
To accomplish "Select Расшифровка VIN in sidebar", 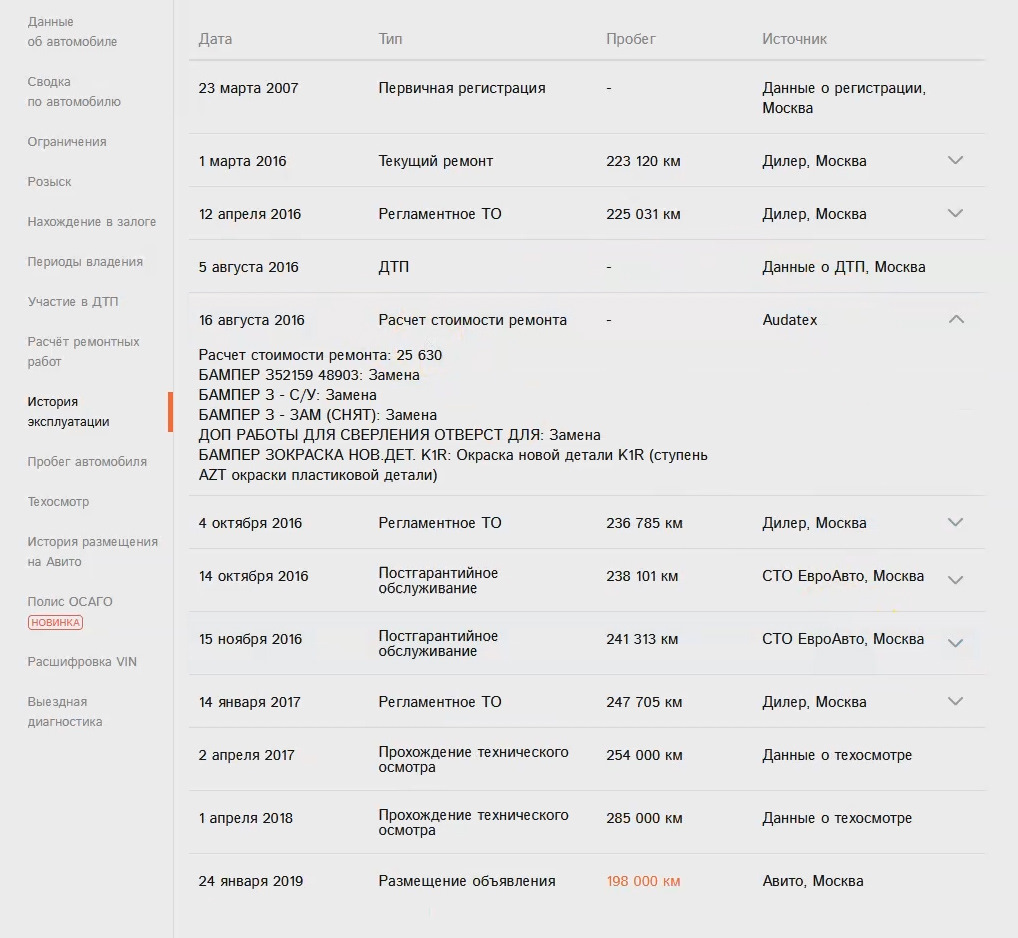I will click(82, 662).
